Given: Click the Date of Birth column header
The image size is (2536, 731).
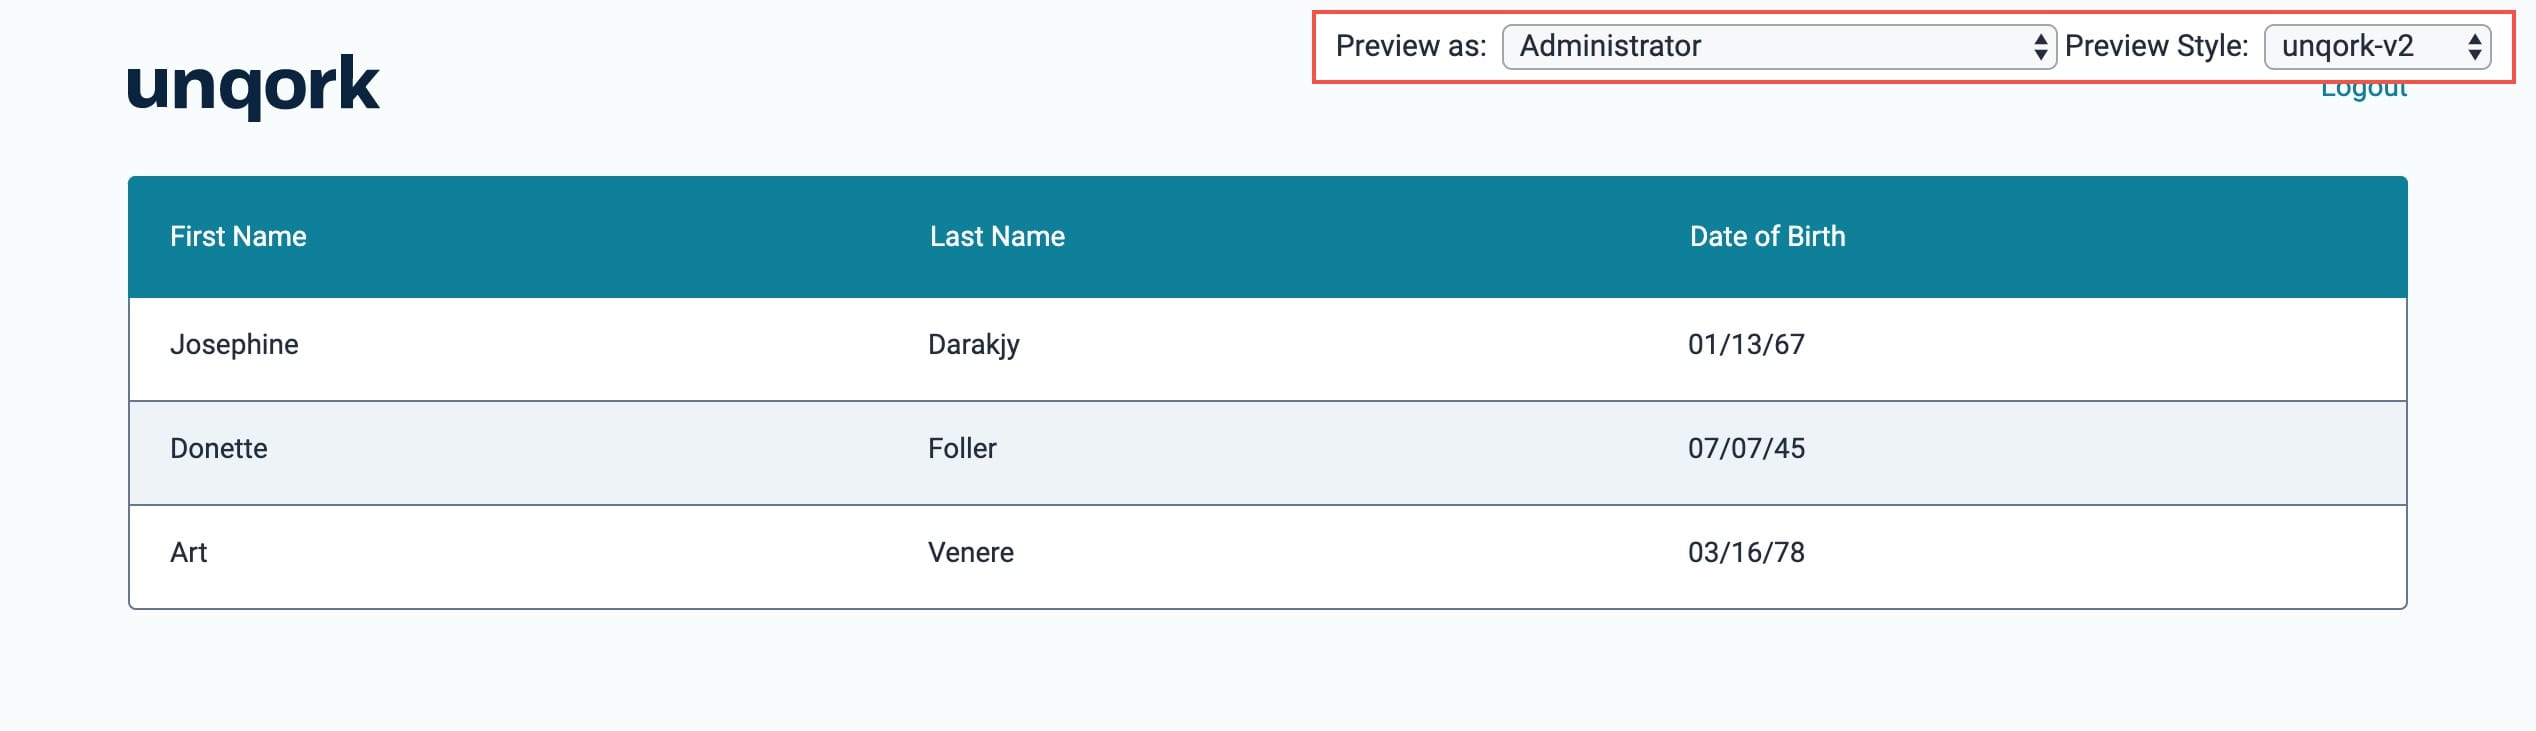Looking at the screenshot, I should point(1767,236).
